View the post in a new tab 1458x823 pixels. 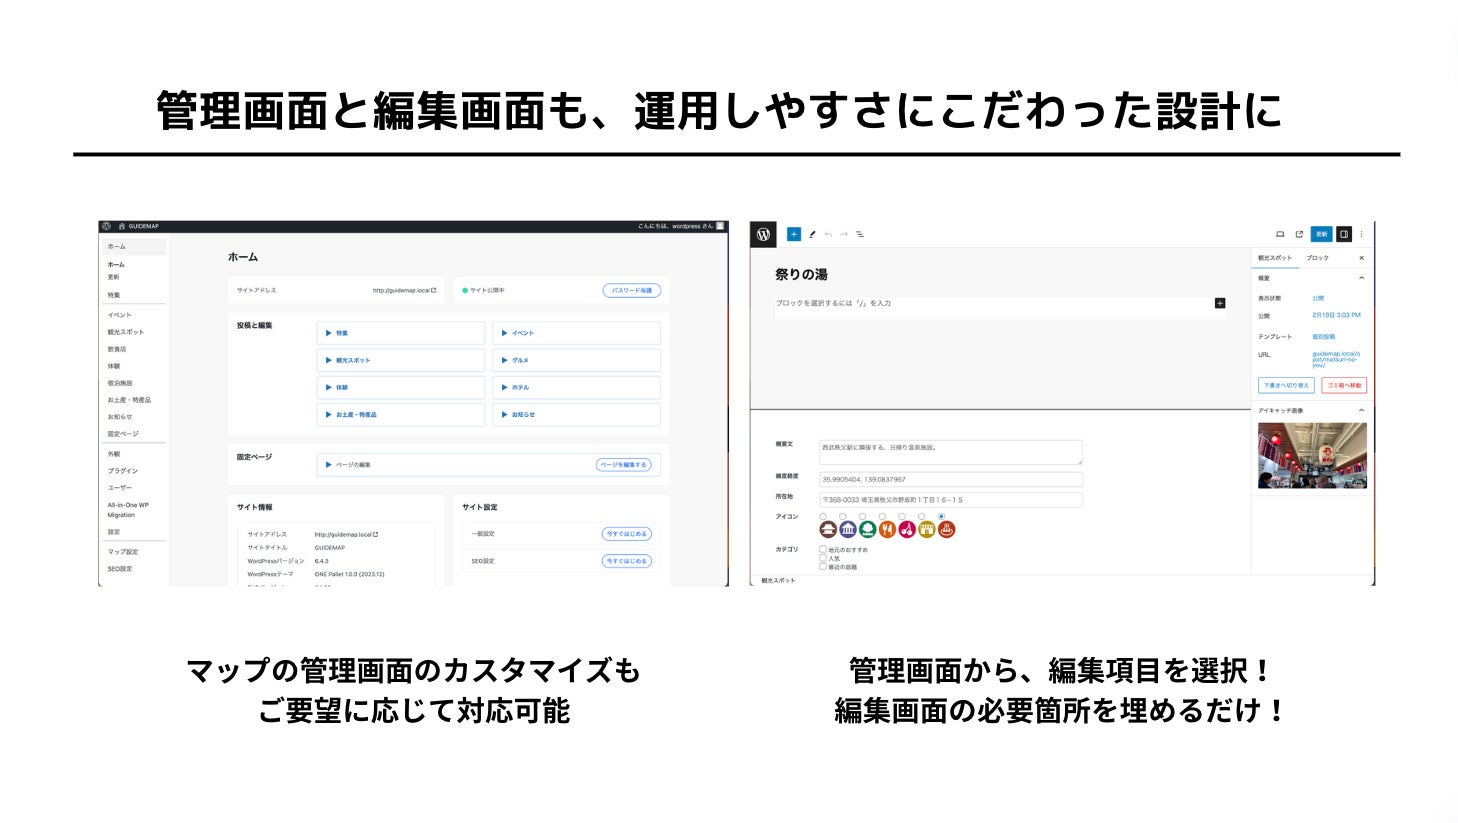pyautogui.click(x=1299, y=234)
